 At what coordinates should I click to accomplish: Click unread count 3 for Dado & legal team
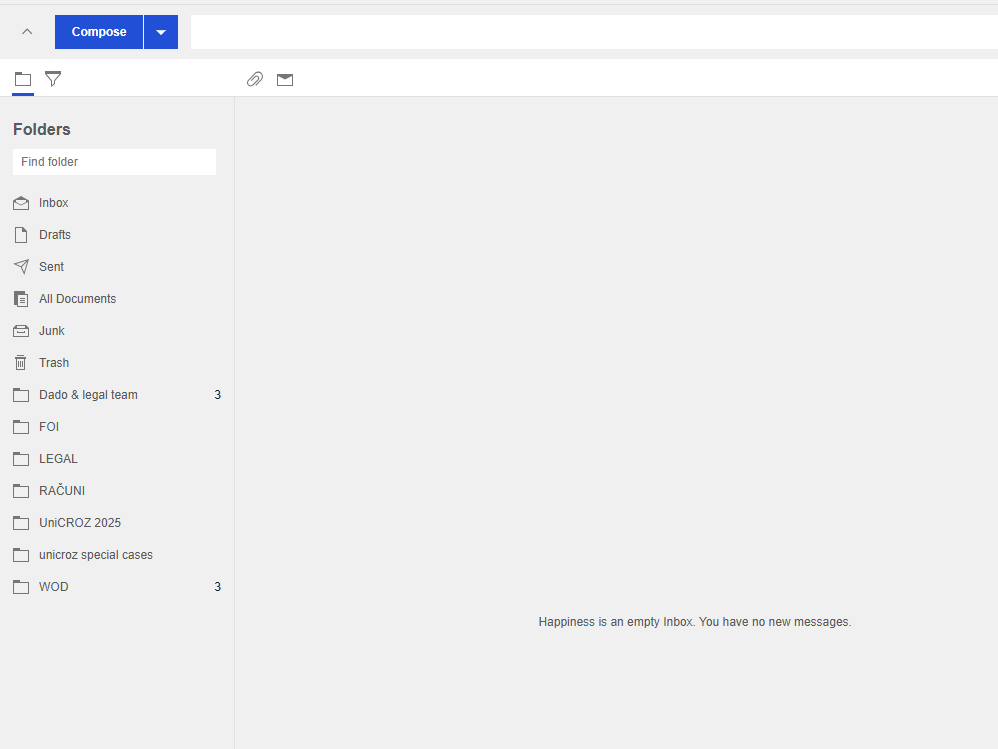click(x=218, y=395)
